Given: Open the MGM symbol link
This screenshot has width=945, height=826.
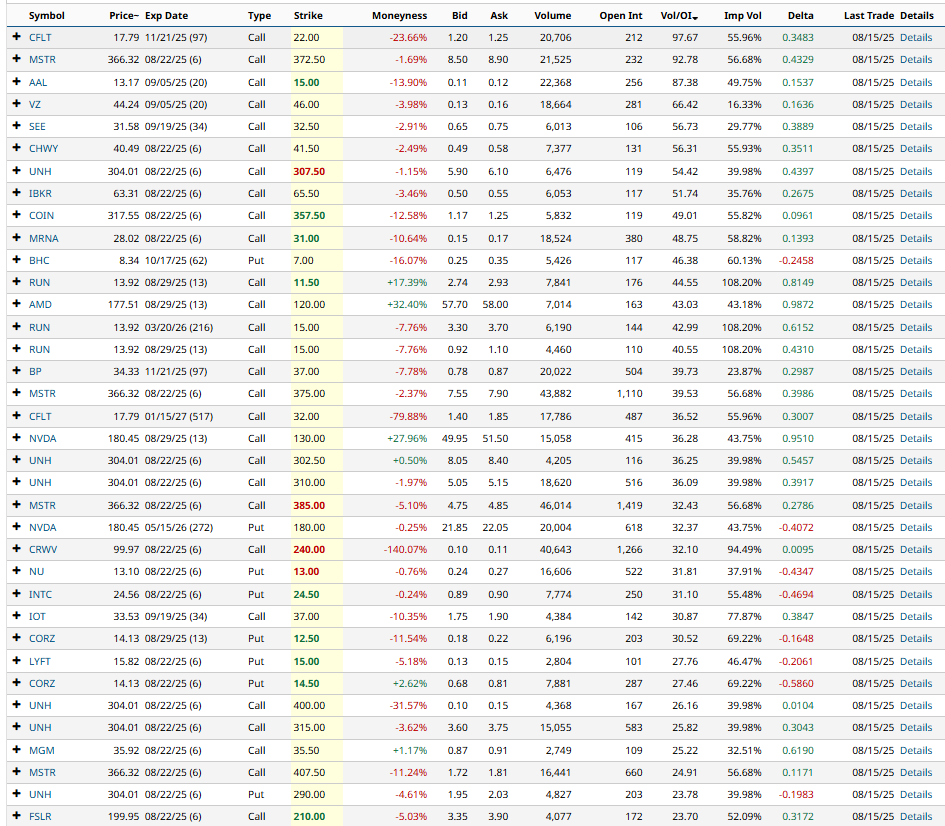Looking at the screenshot, I should point(42,750).
